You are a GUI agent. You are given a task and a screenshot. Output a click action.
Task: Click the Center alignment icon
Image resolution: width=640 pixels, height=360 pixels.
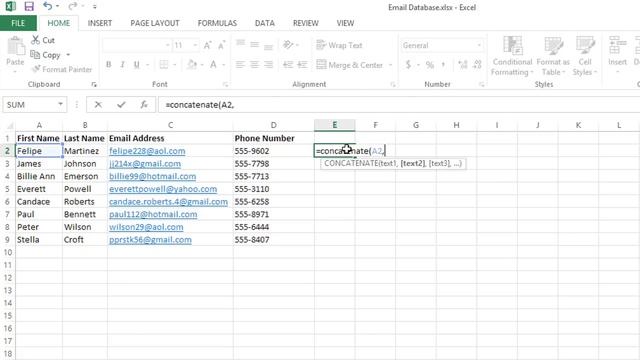254,64
